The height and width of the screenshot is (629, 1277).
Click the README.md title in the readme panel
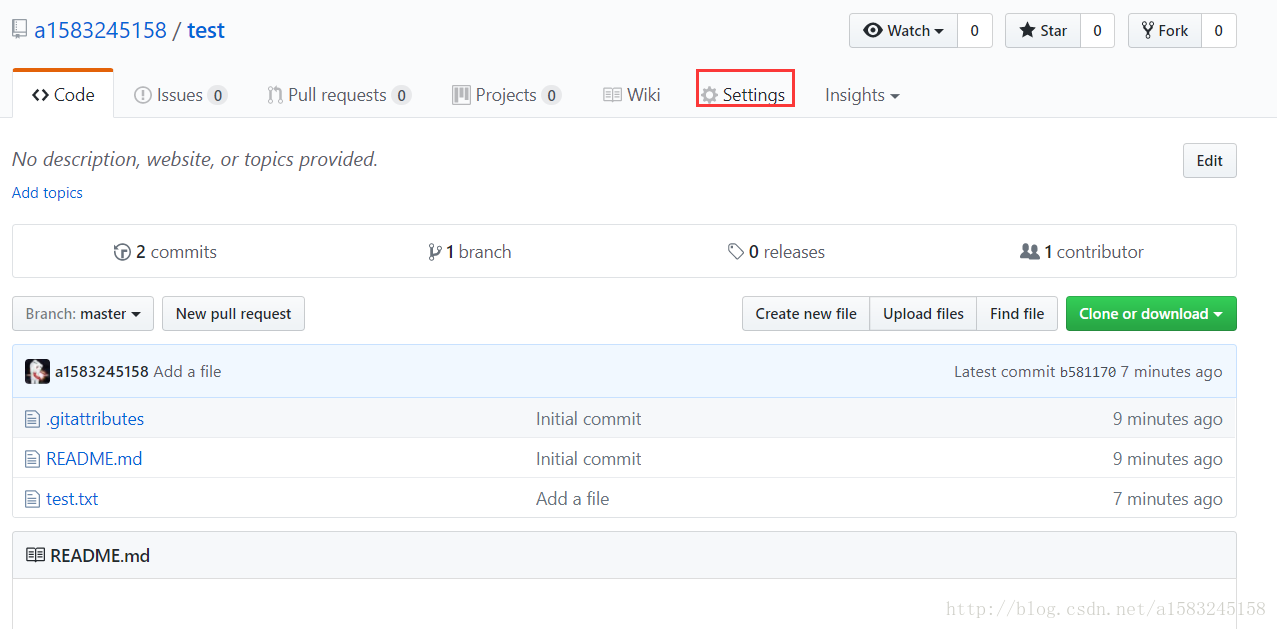click(x=100, y=556)
